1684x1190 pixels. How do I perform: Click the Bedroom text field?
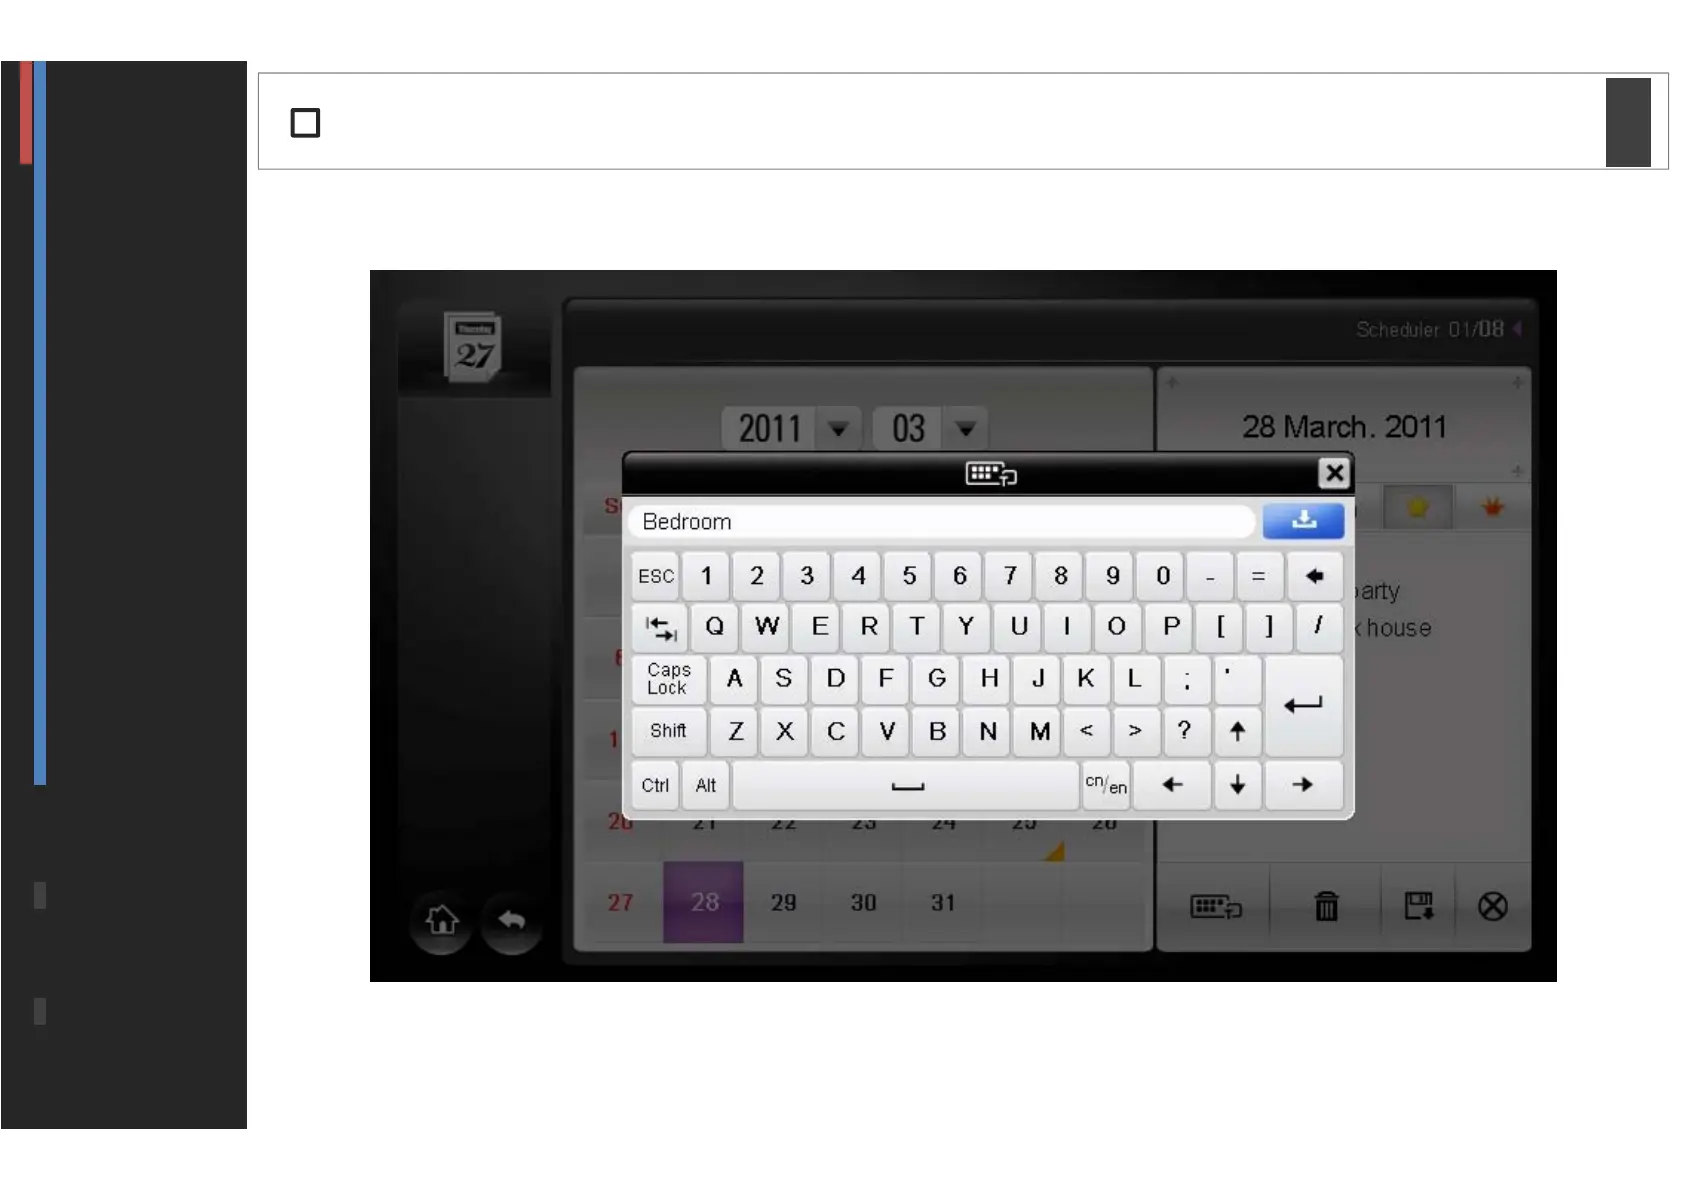[941, 521]
